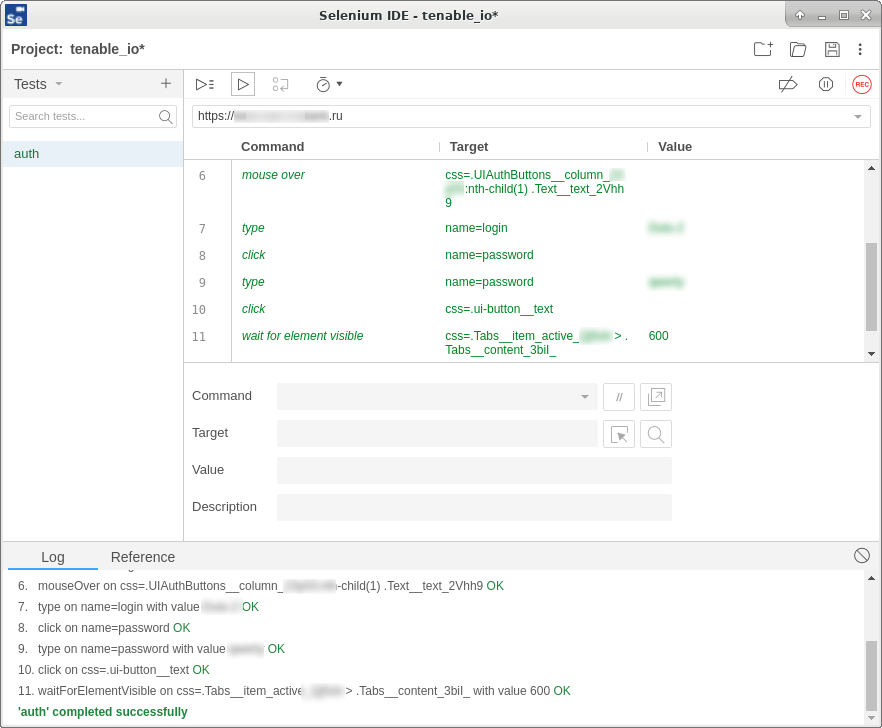Open test execution speed timer
Screen dimensions: 882x728
pyautogui.click(x=329, y=84)
